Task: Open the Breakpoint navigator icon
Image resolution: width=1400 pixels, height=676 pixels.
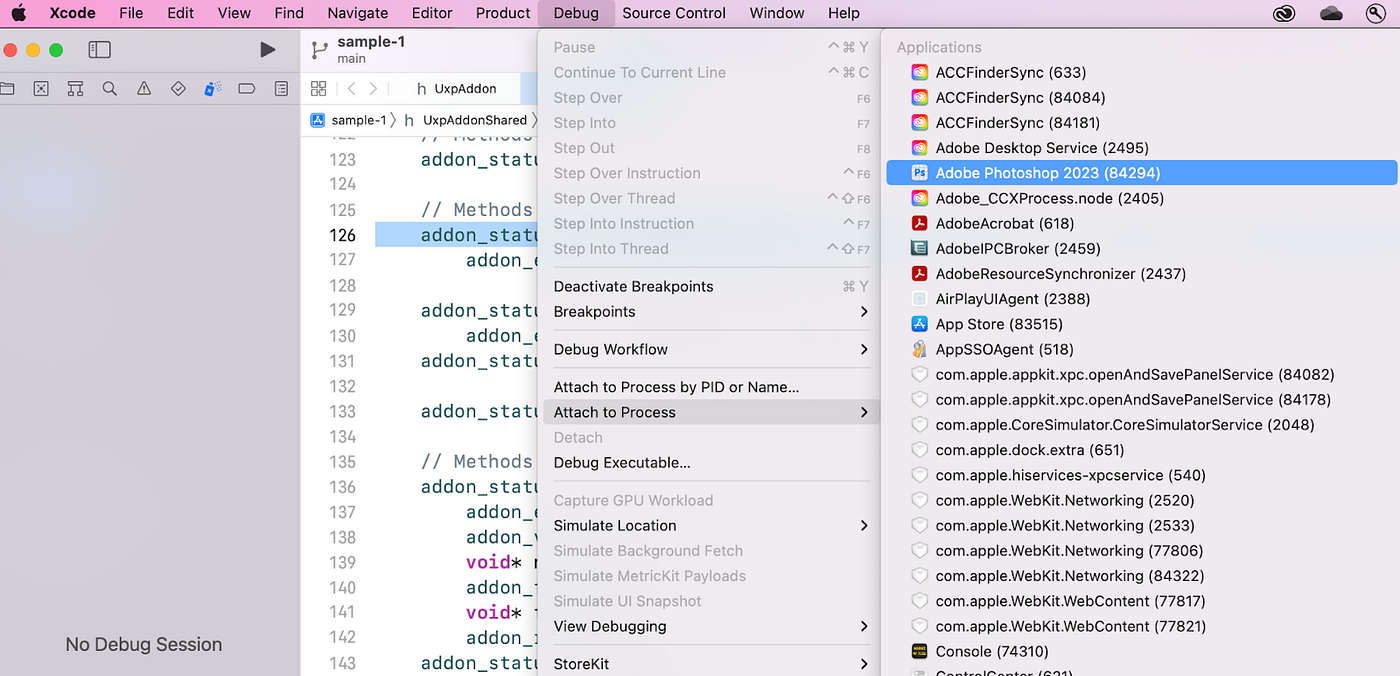Action: point(247,89)
